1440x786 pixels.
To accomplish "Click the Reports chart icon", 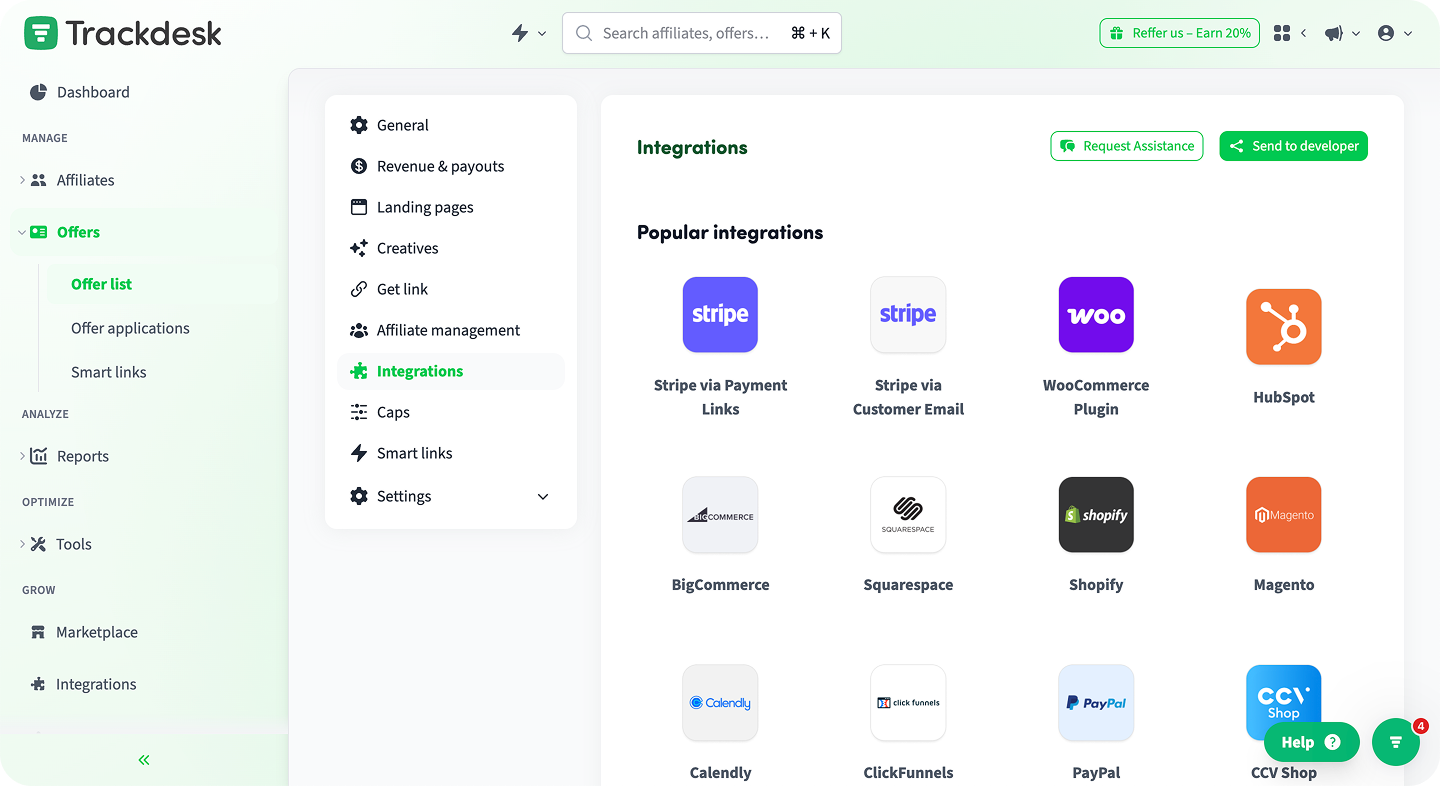I will [x=39, y=456].
